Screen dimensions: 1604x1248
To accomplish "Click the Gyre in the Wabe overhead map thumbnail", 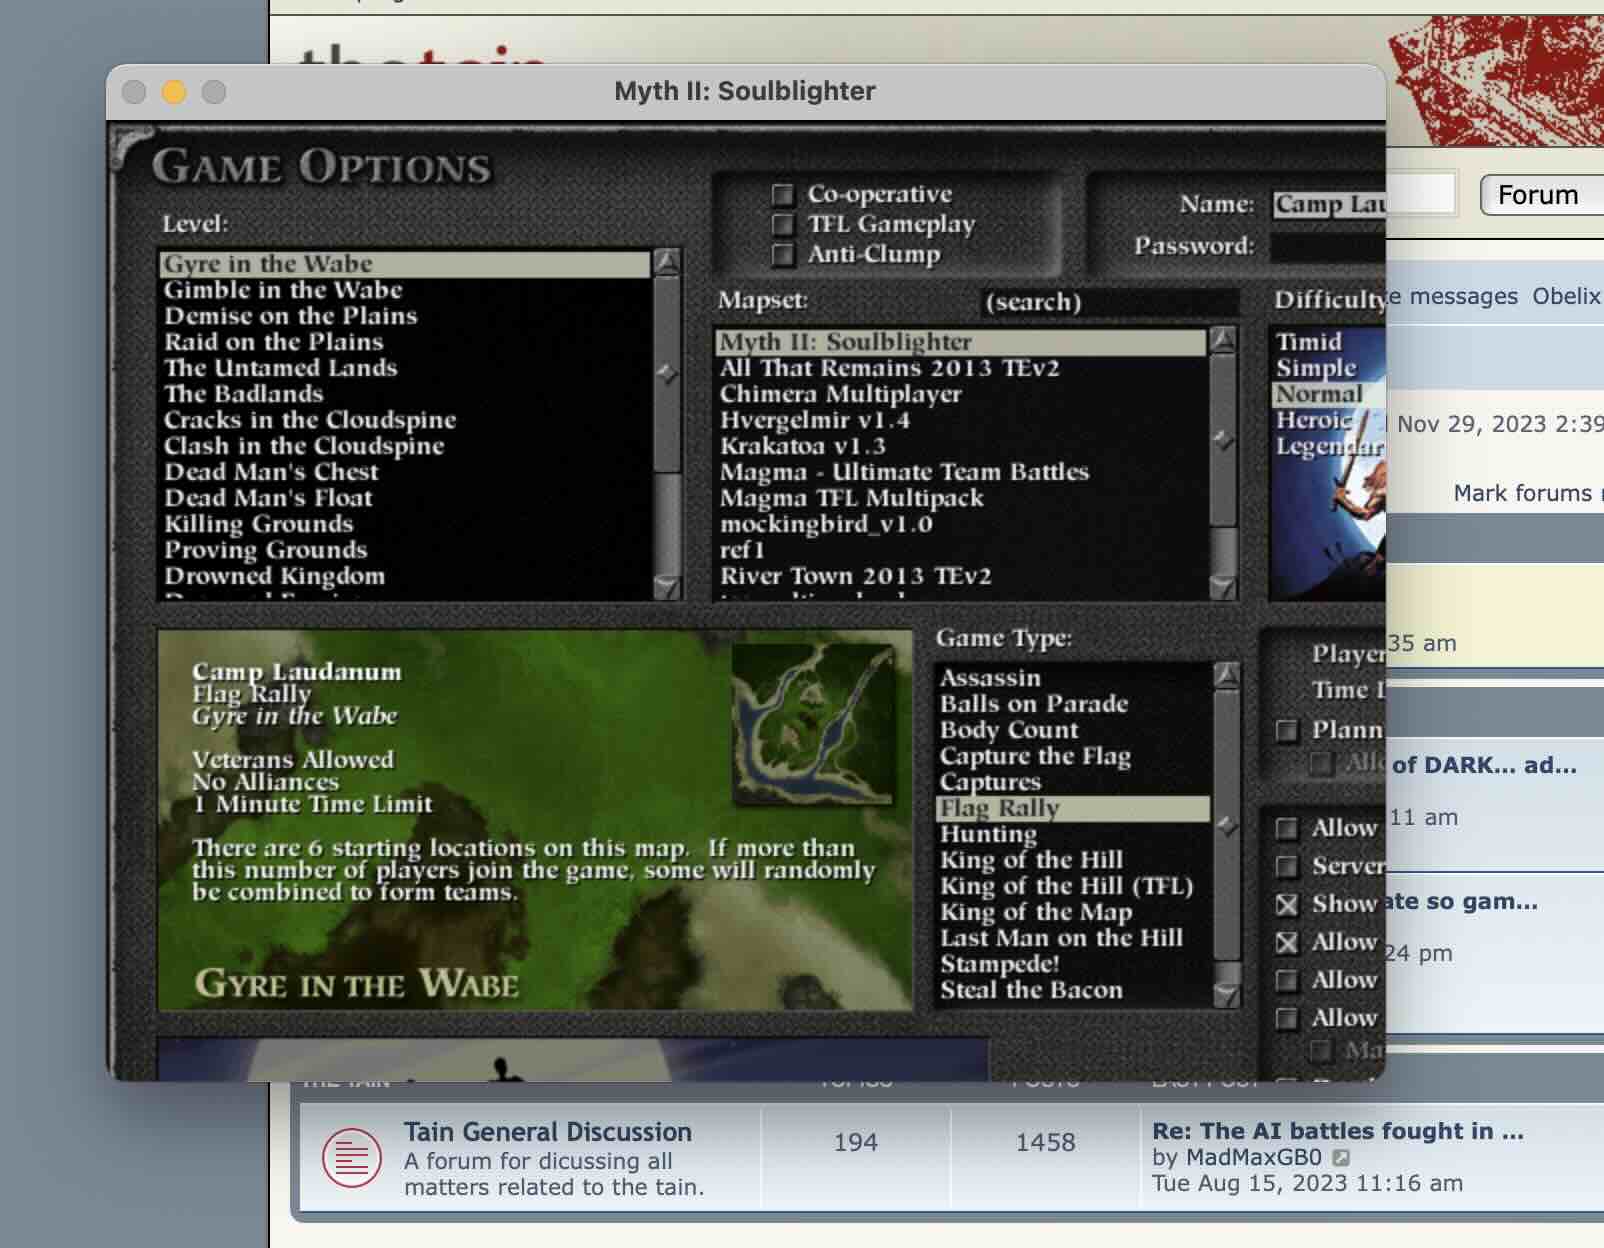I will click(814, 724).
